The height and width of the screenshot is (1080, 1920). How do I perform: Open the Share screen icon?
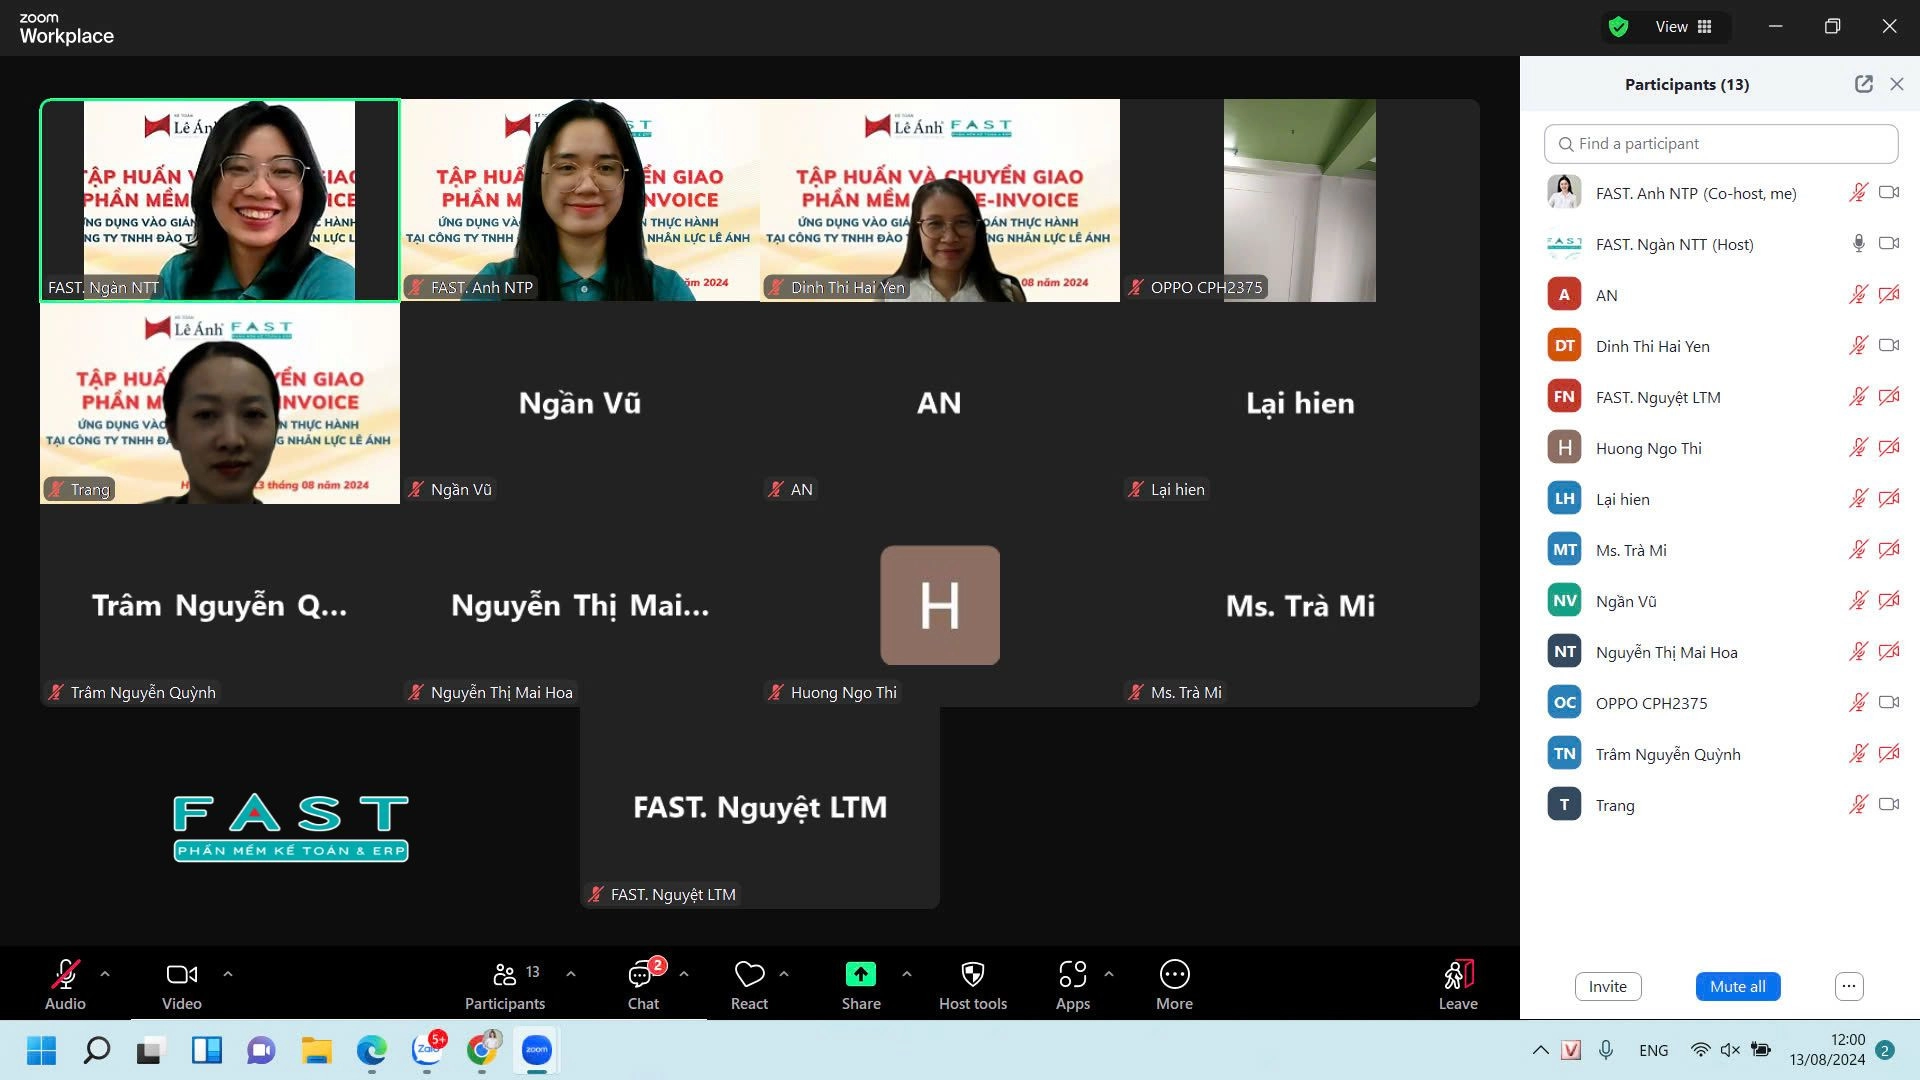coord(860,975)
